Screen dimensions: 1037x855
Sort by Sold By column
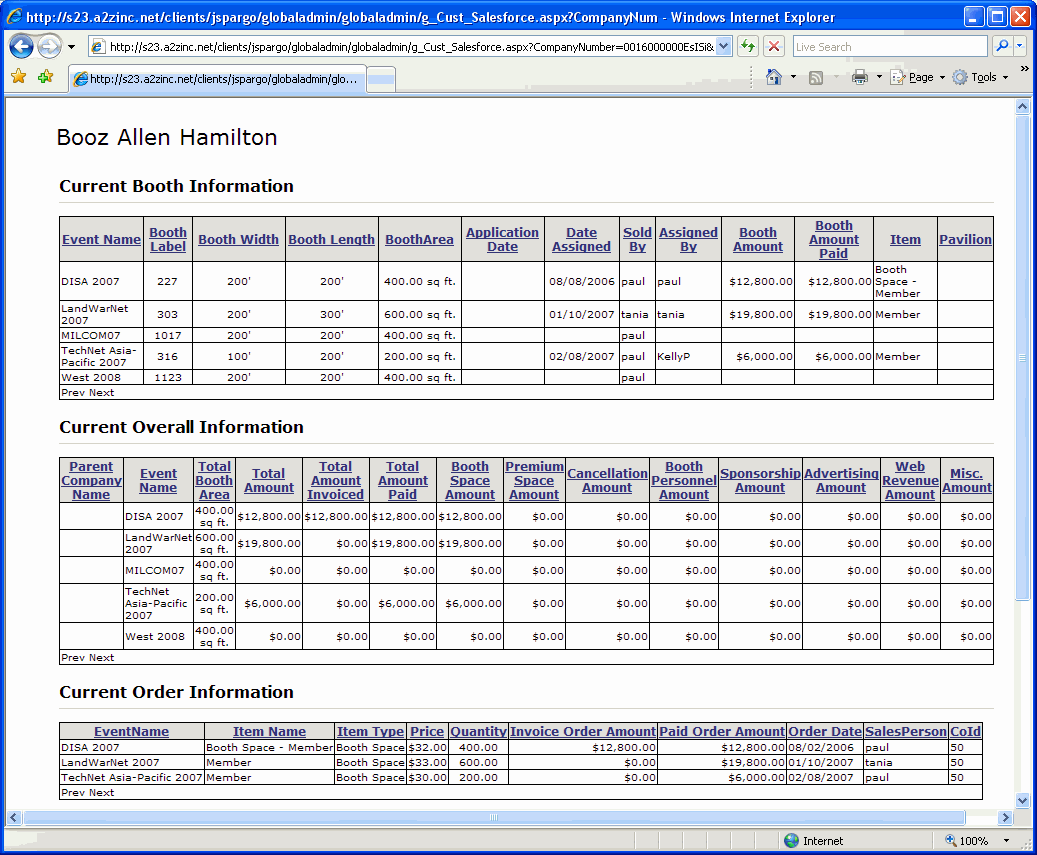(637, 239)
